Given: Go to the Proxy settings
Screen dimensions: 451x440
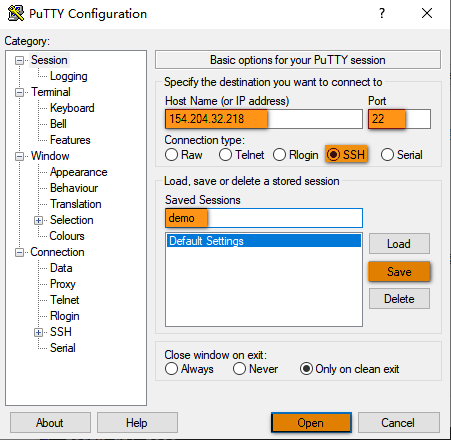Looking at the screenshot, I should (63, 284).
